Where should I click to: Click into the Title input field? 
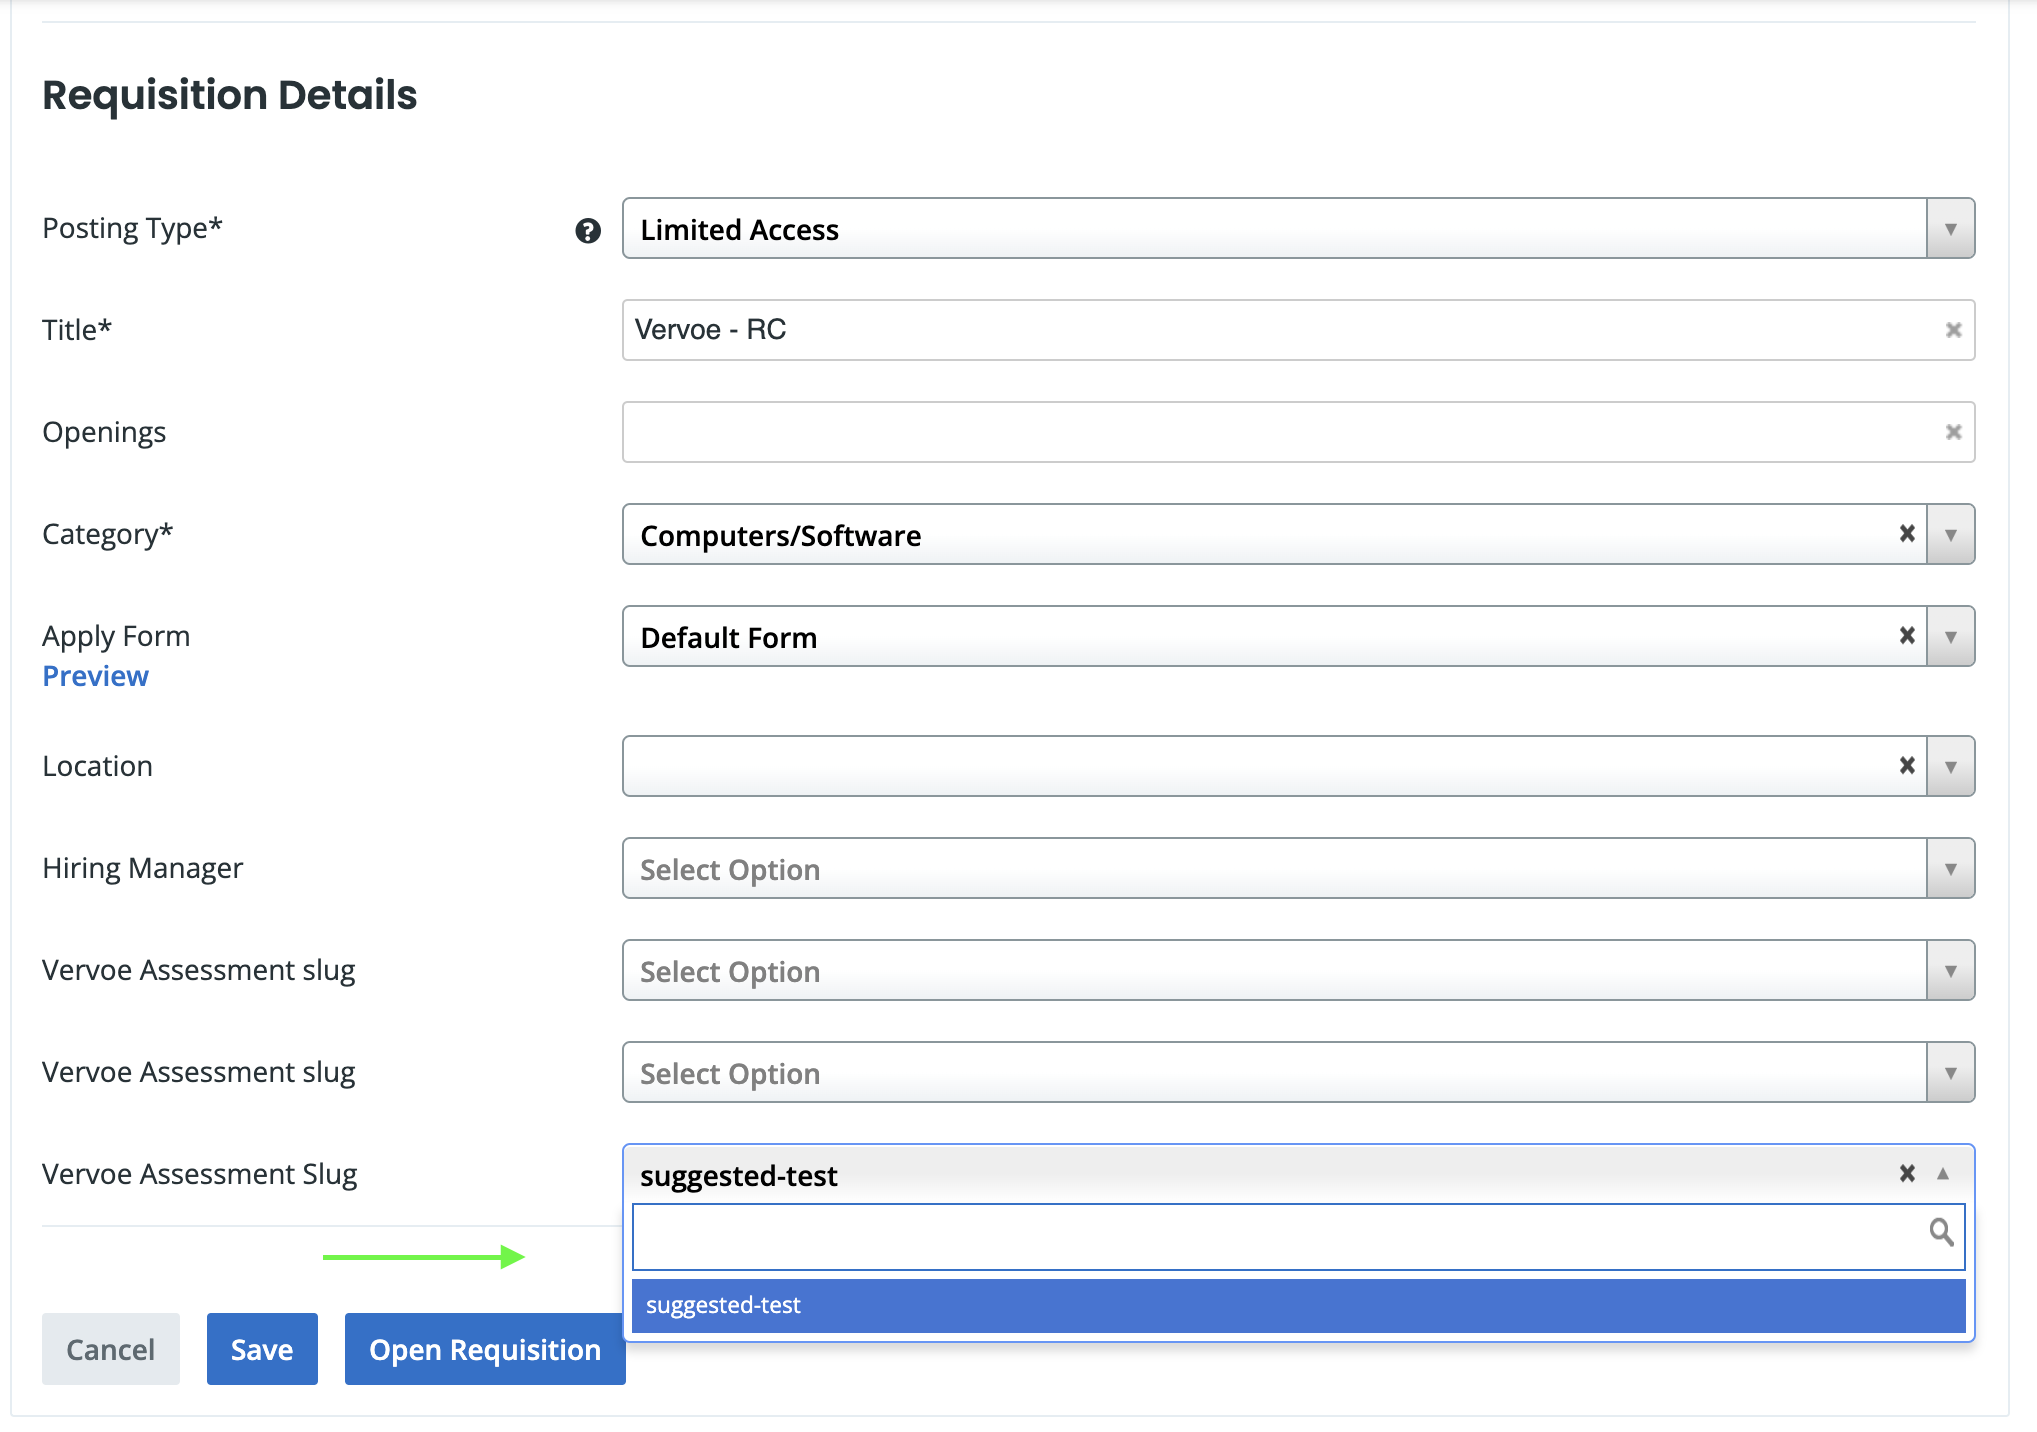coord(1298,330)
